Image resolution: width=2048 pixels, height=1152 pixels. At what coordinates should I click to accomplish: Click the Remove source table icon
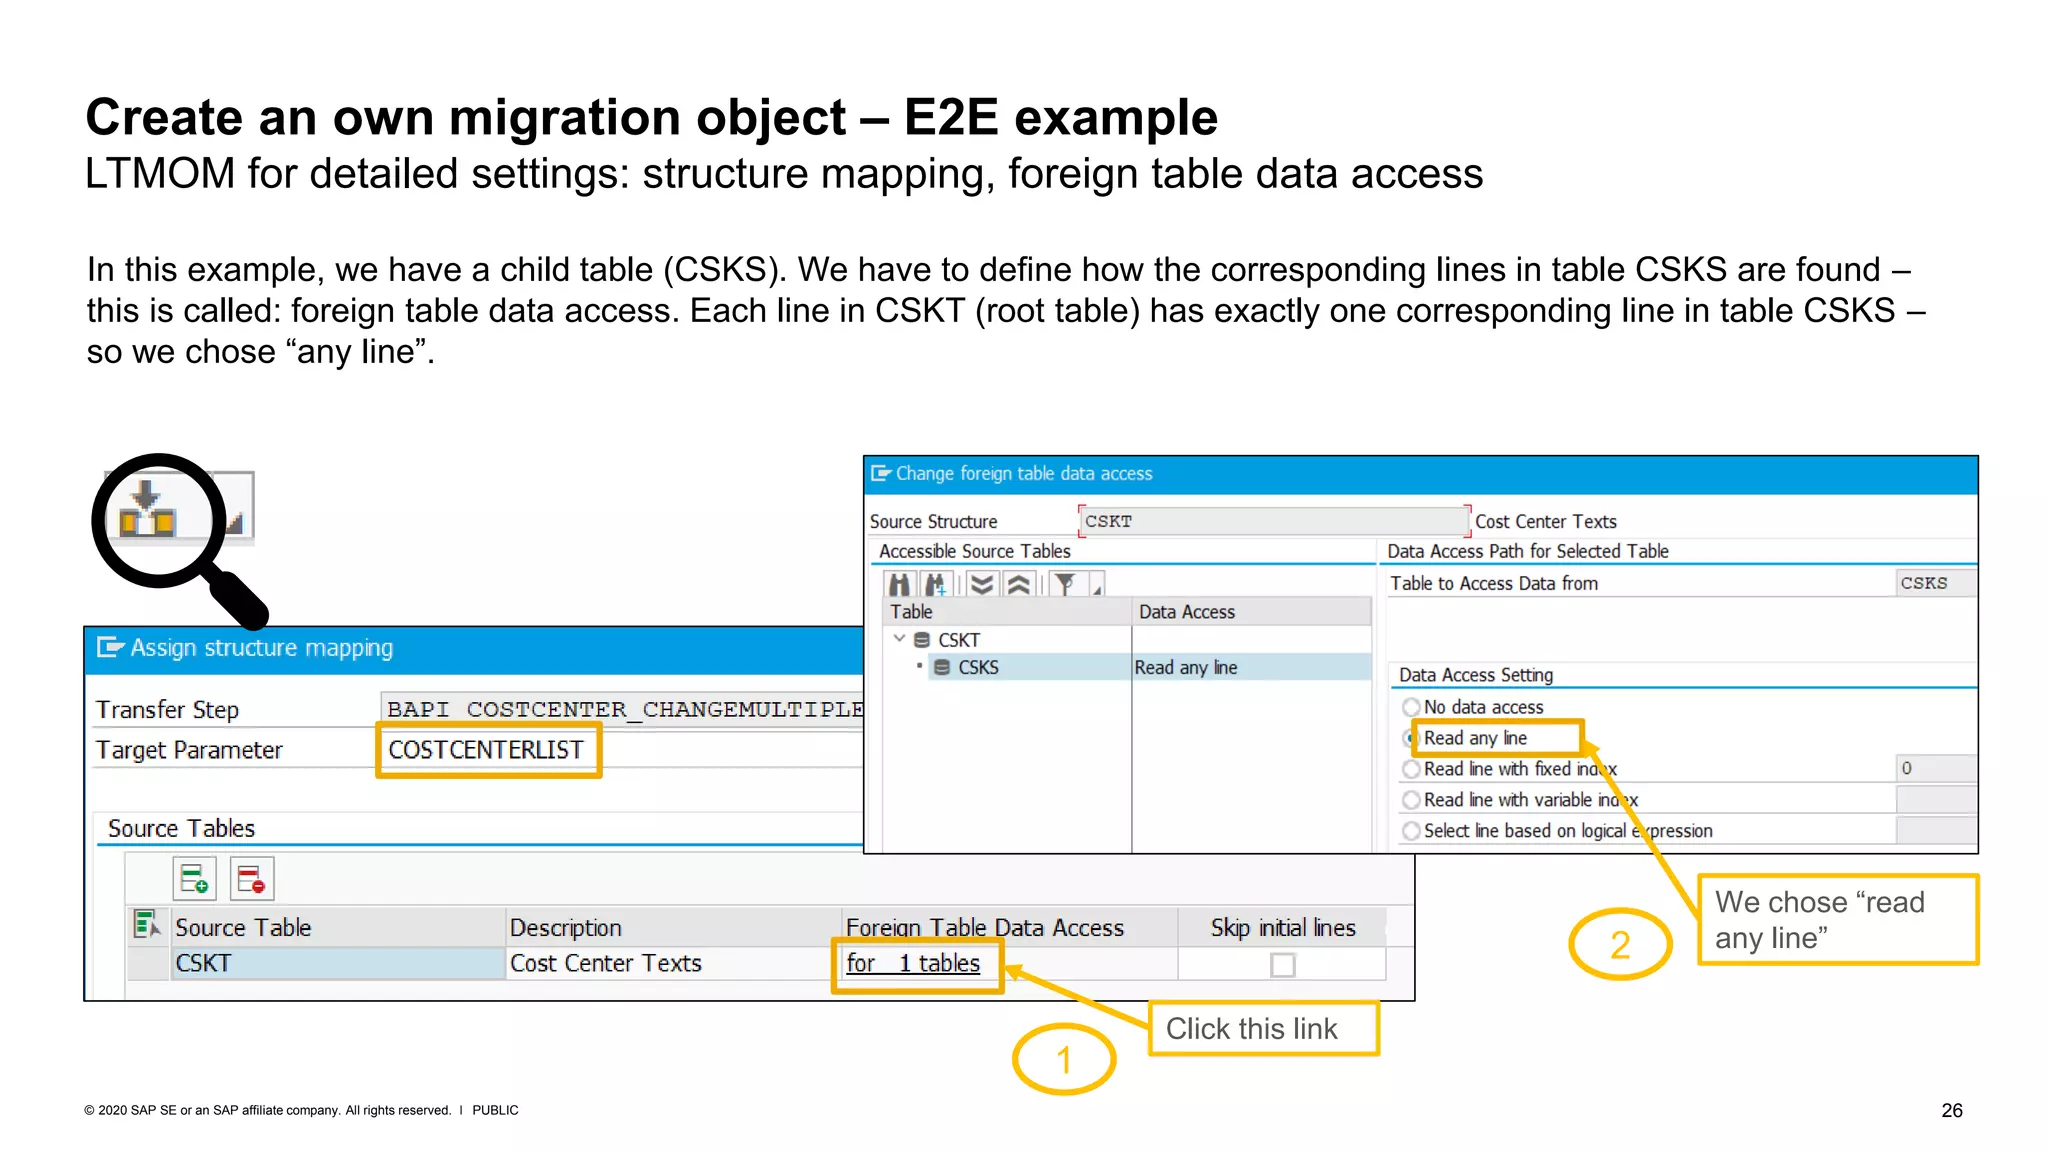coord(251,880)
